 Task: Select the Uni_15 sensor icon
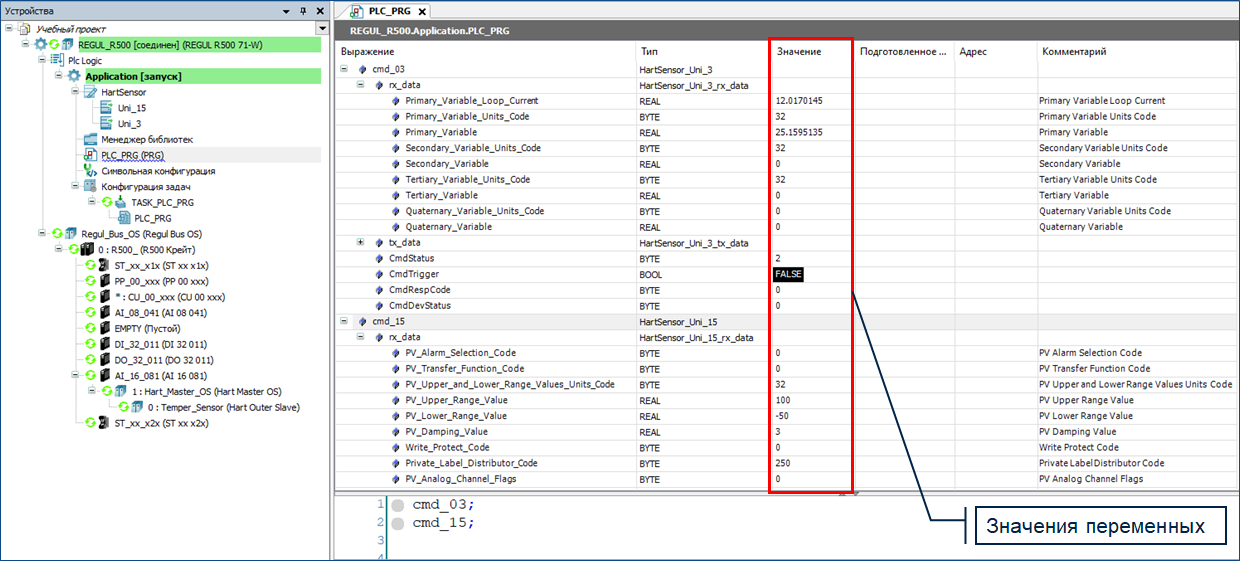107,108
